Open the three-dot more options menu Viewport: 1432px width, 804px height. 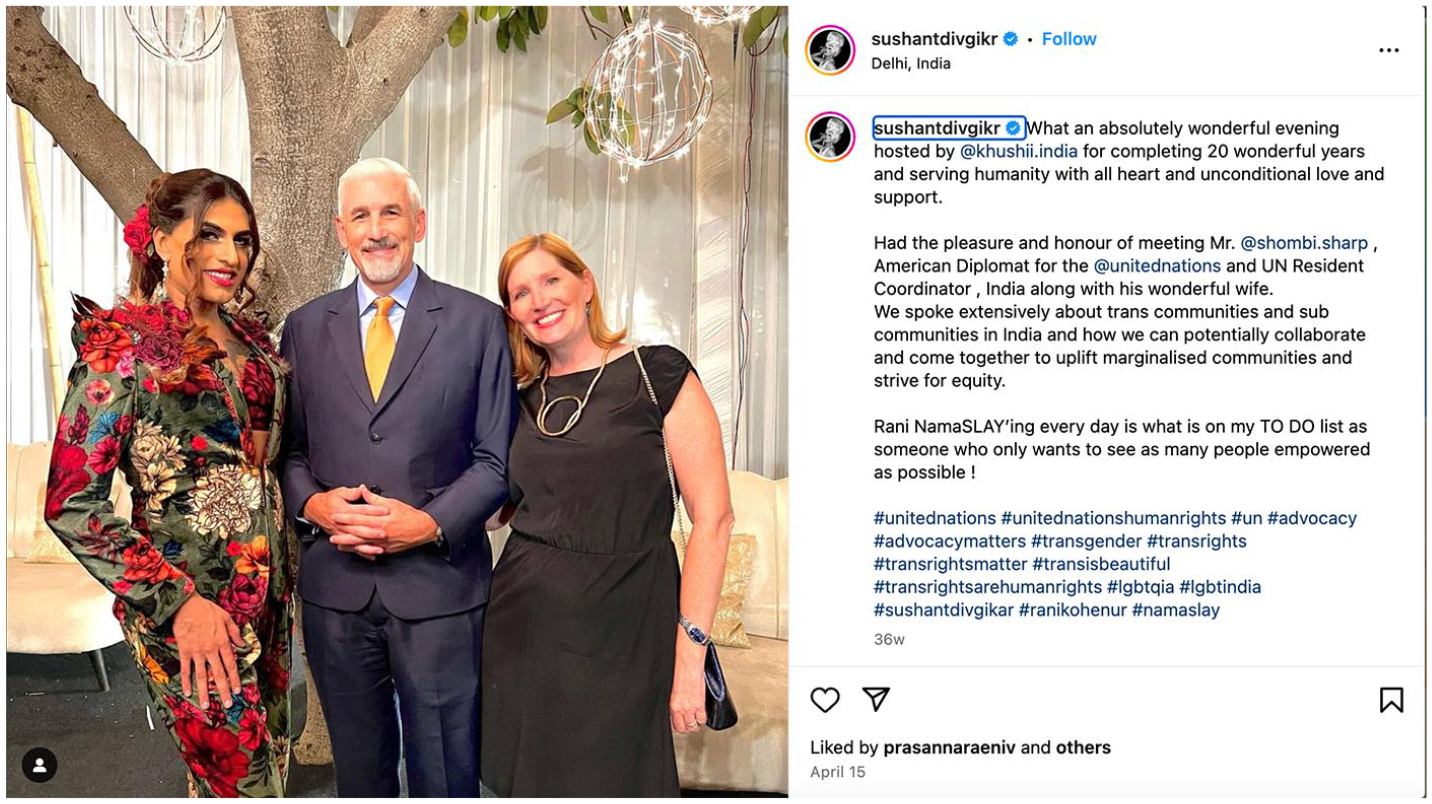1389,51
